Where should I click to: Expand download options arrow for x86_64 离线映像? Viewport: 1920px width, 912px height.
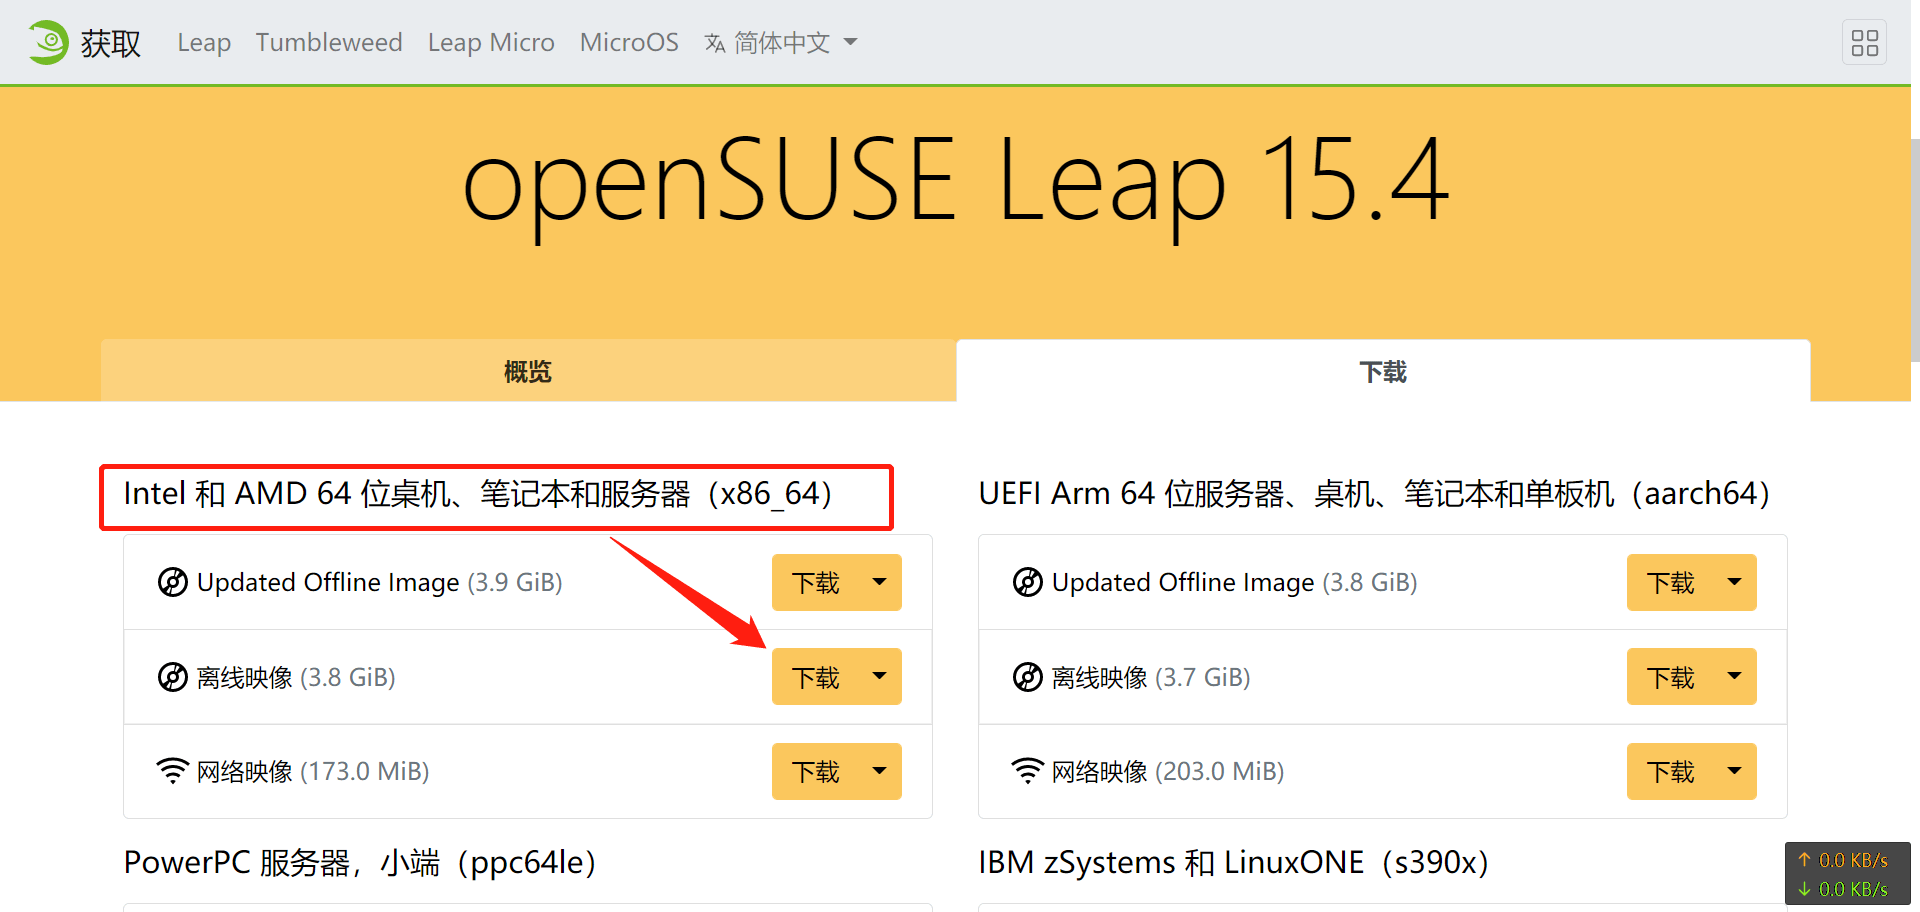pos(880,676)
